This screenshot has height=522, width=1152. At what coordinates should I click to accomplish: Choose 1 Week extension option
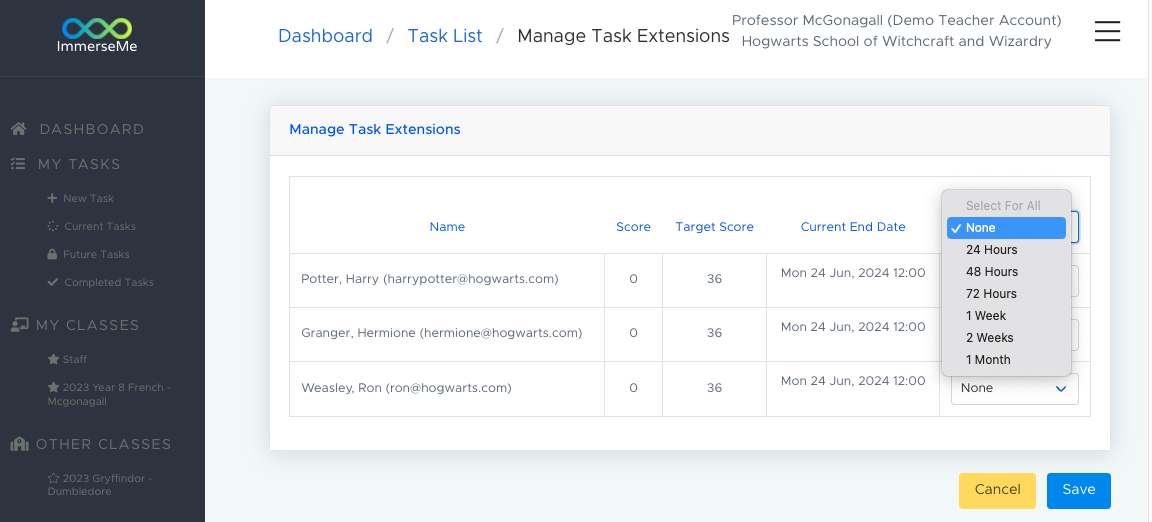click(x=1007, y=316)
